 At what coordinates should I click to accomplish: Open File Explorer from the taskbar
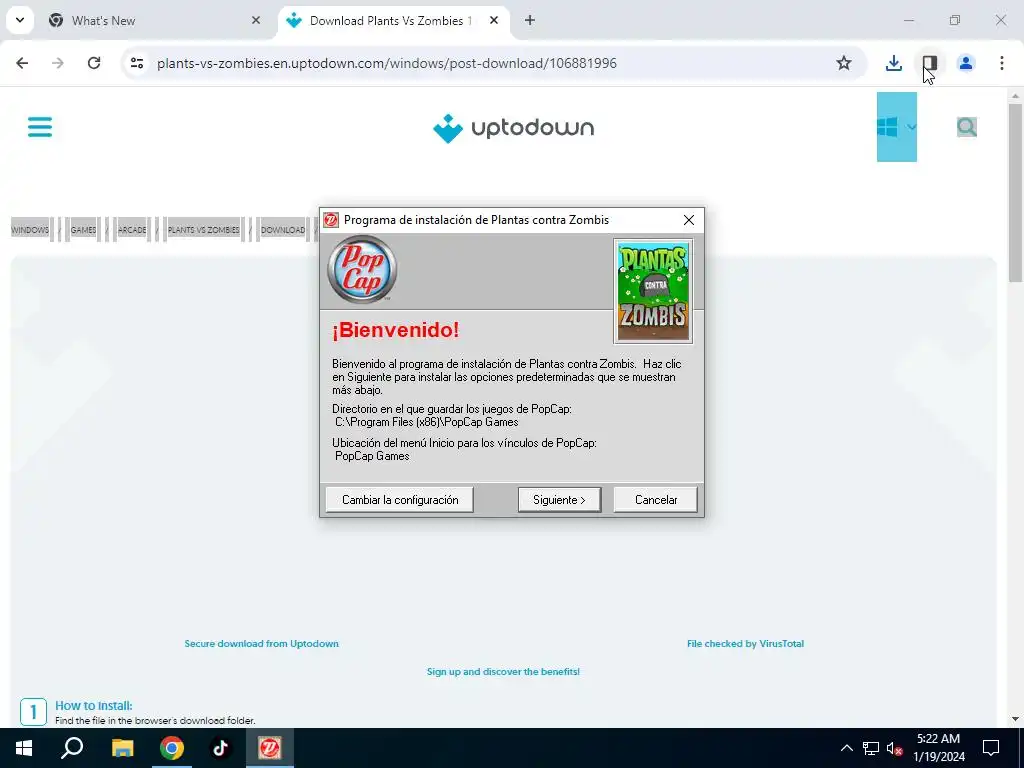point(122,748)
